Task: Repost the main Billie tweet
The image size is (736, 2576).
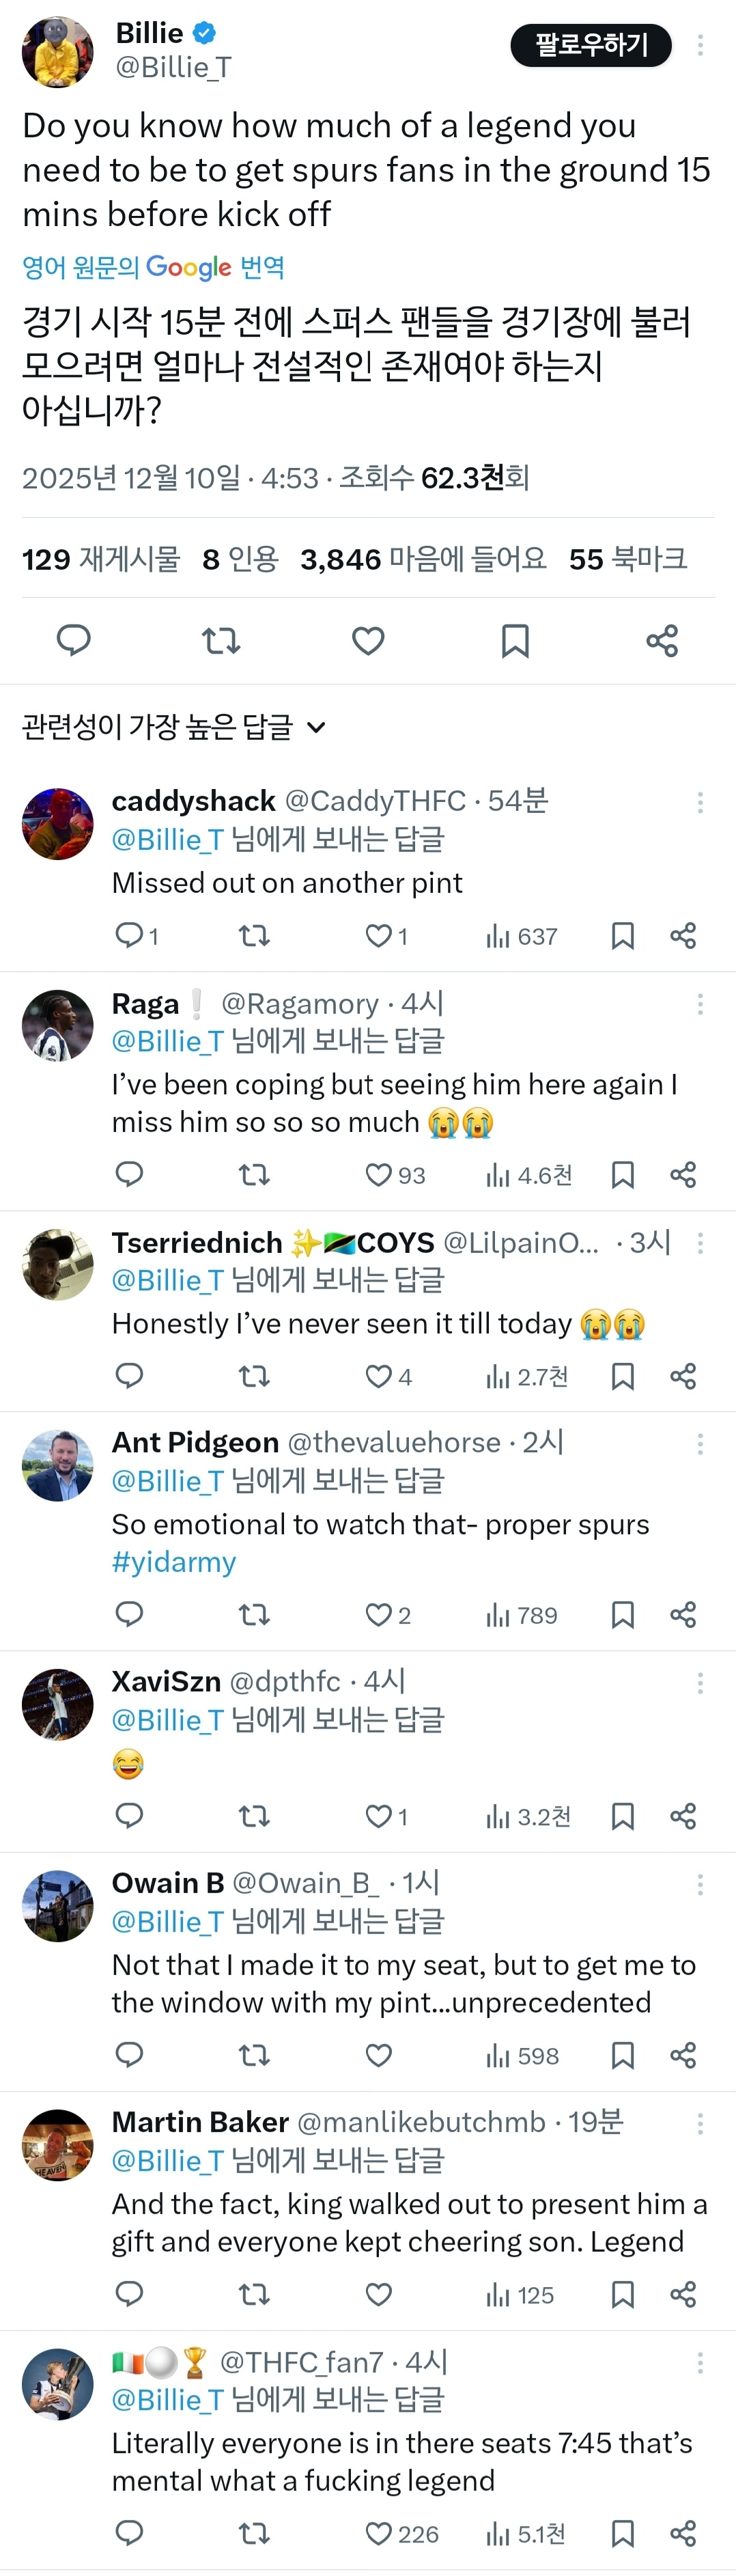Action: [221, 640]
